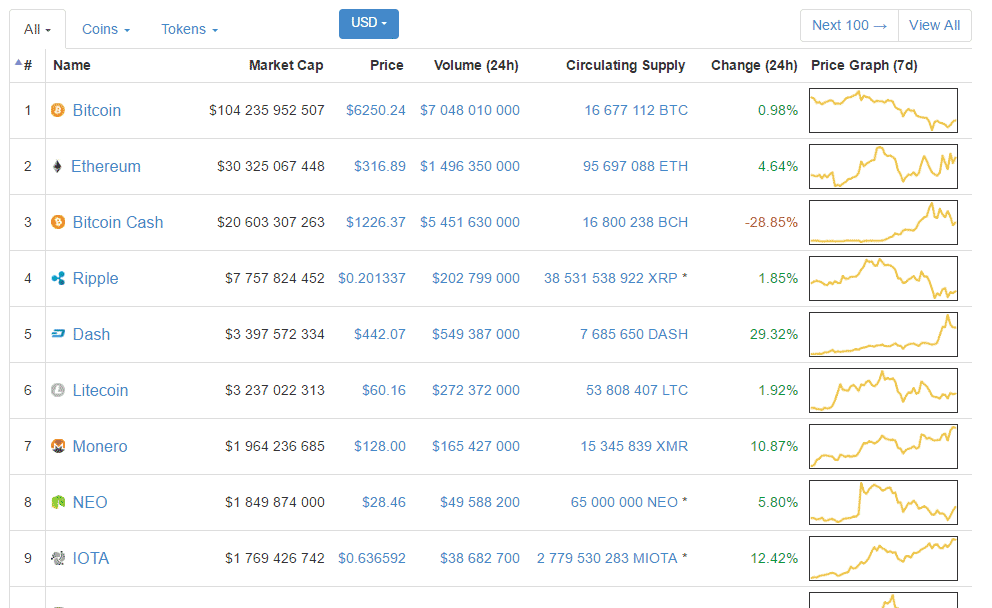Open Litecoin 7d price graph
Viewport: 992px width, 608px height.
click(883, 390)
